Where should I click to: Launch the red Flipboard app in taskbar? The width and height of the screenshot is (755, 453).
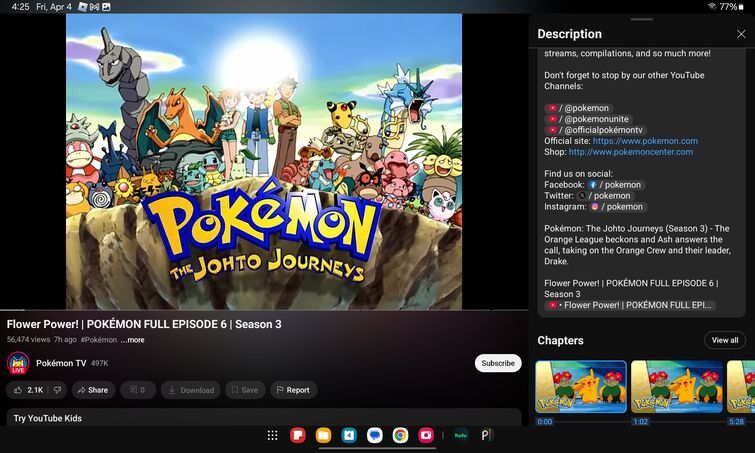(298, 436)
